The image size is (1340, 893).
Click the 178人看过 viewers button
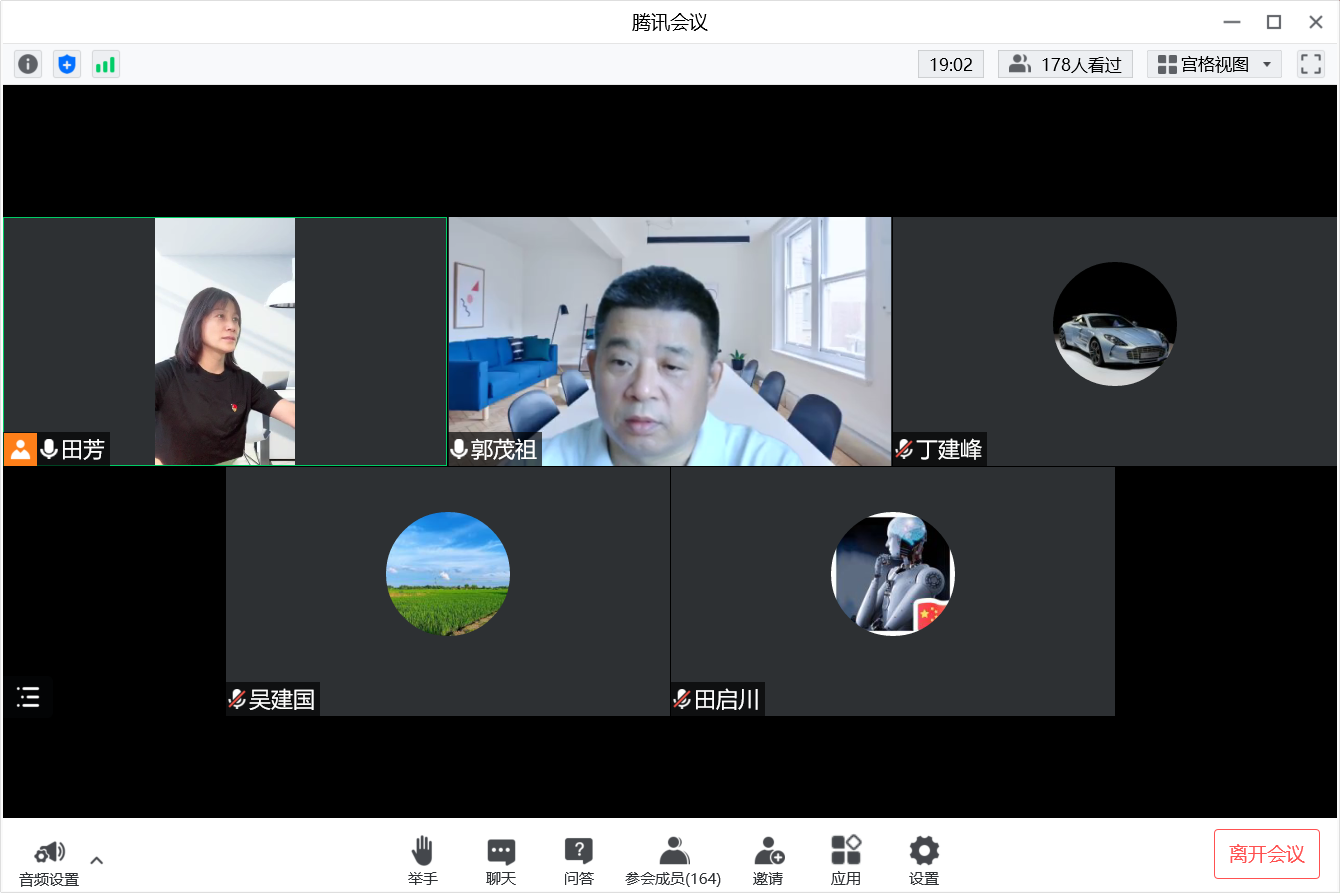[1065, 64]
